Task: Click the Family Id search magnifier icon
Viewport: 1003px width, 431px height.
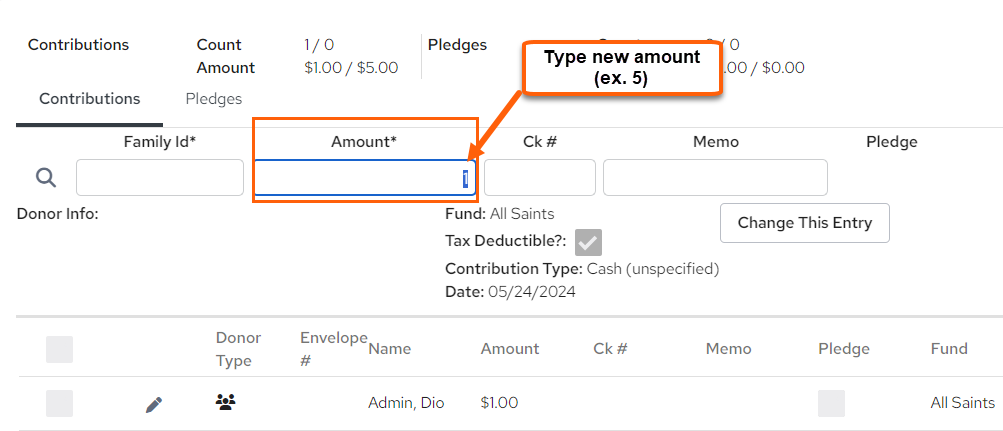Action: coord(45,177)
